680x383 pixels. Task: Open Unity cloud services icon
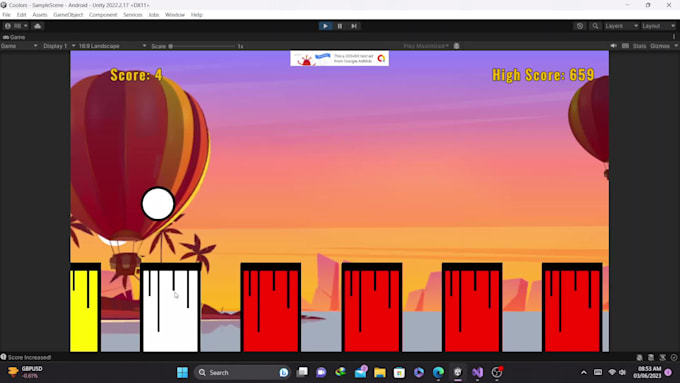[x=38, y=26]
